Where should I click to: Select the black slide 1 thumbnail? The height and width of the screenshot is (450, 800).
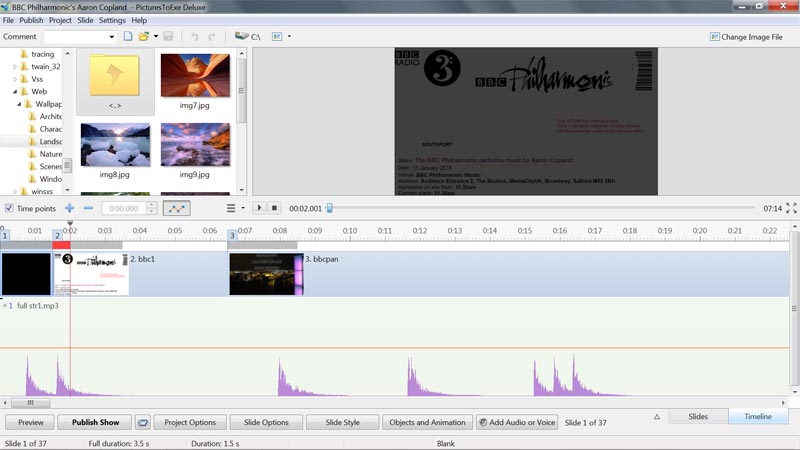pos(26,274)
